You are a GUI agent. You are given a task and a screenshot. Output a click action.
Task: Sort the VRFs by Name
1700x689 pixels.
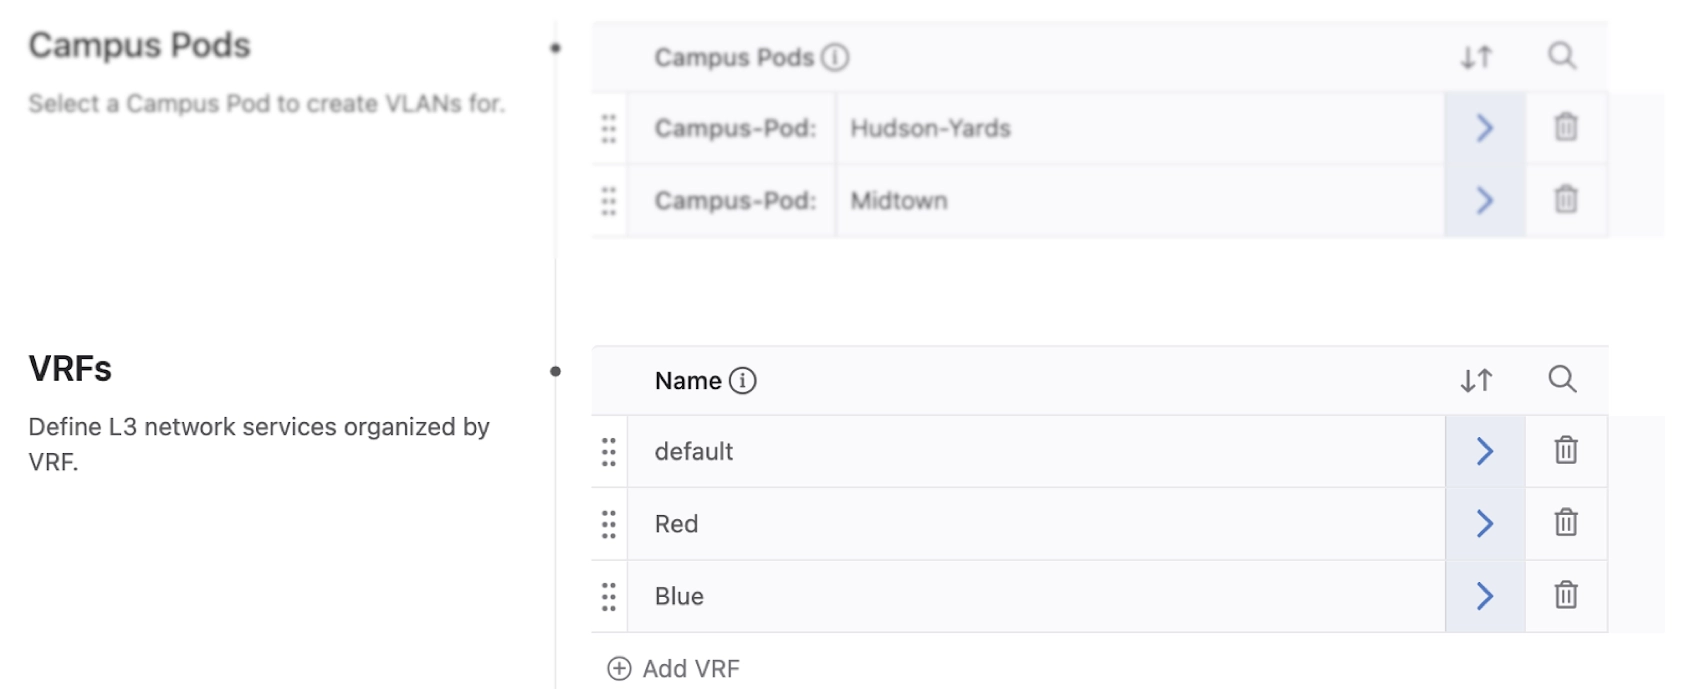(1476, 381)
